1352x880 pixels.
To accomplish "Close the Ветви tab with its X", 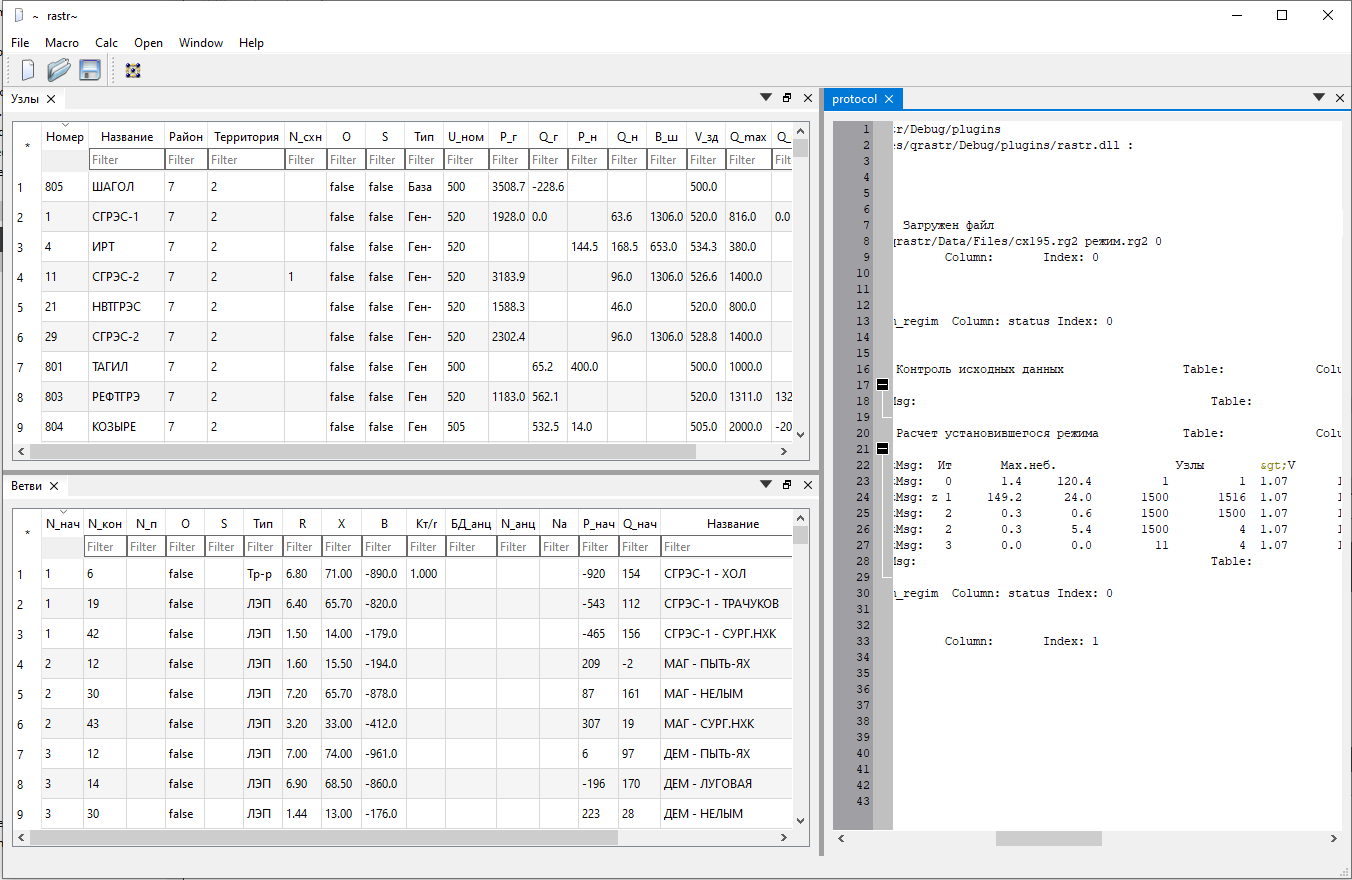I will 54,486.
